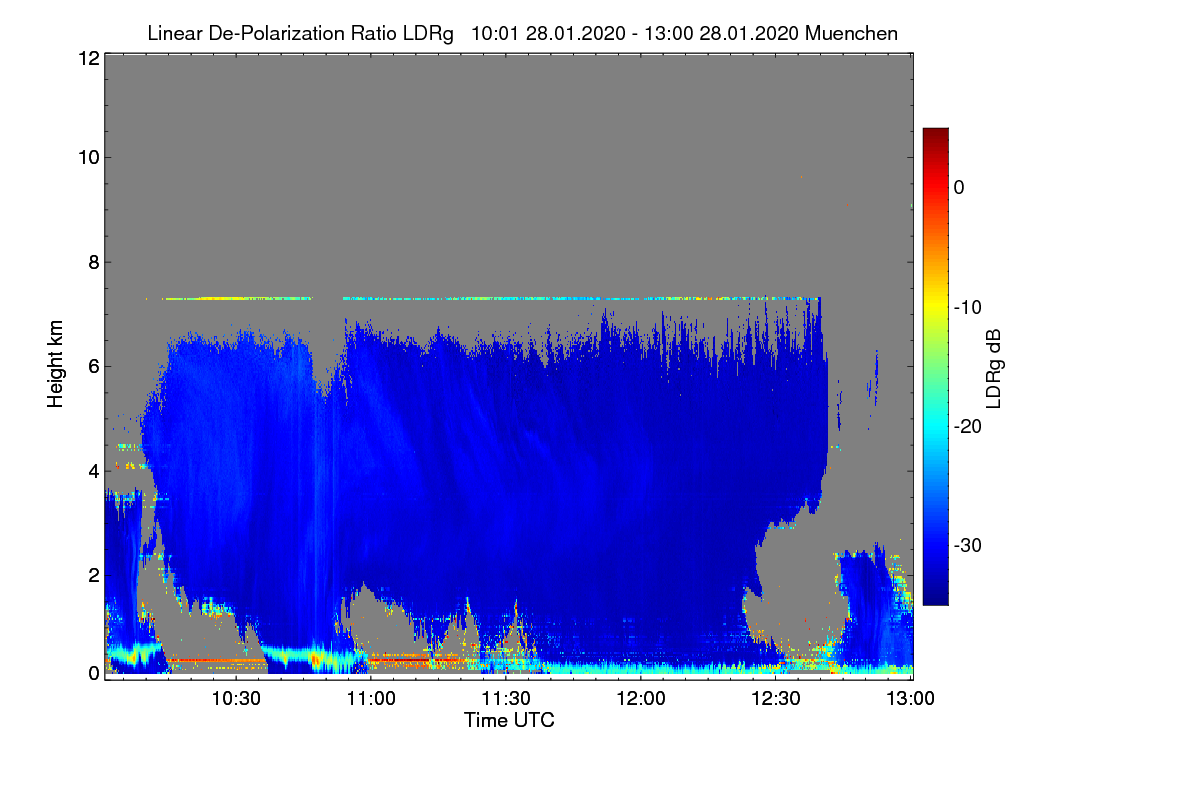The image size is (1200, 800).
Task: Click the colorbar -10 label
Action: pos(969,307)
